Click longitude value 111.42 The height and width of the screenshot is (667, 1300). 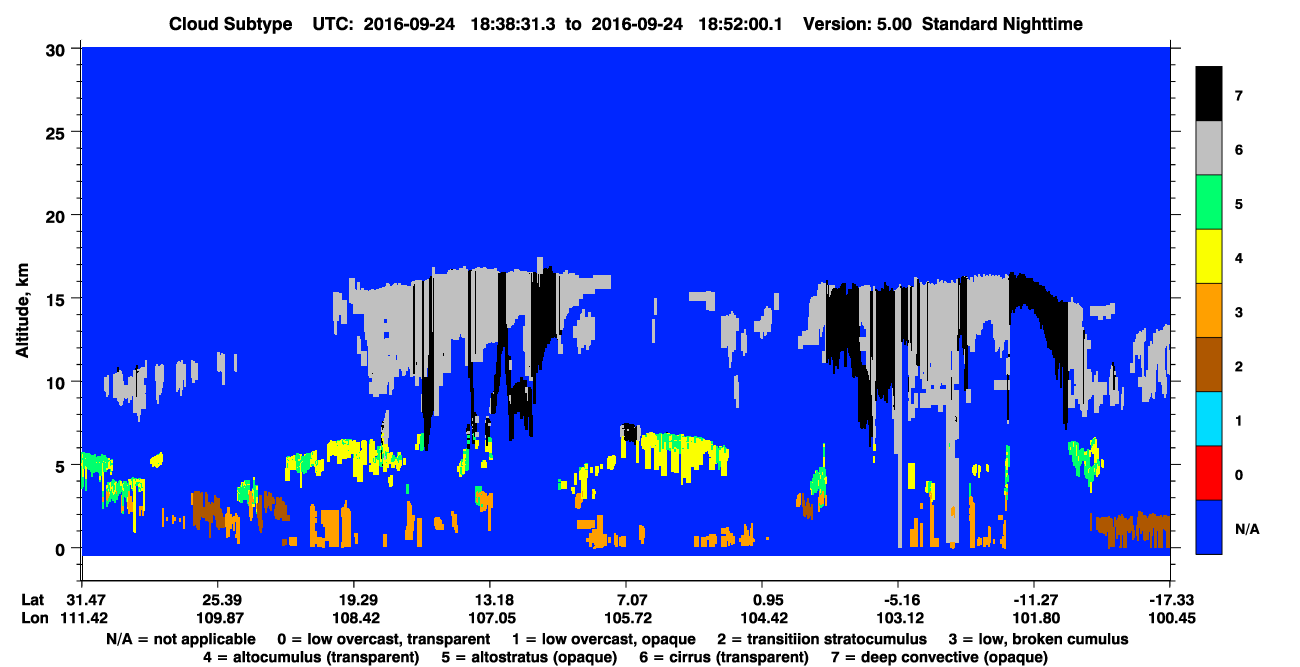pos(81,618)
